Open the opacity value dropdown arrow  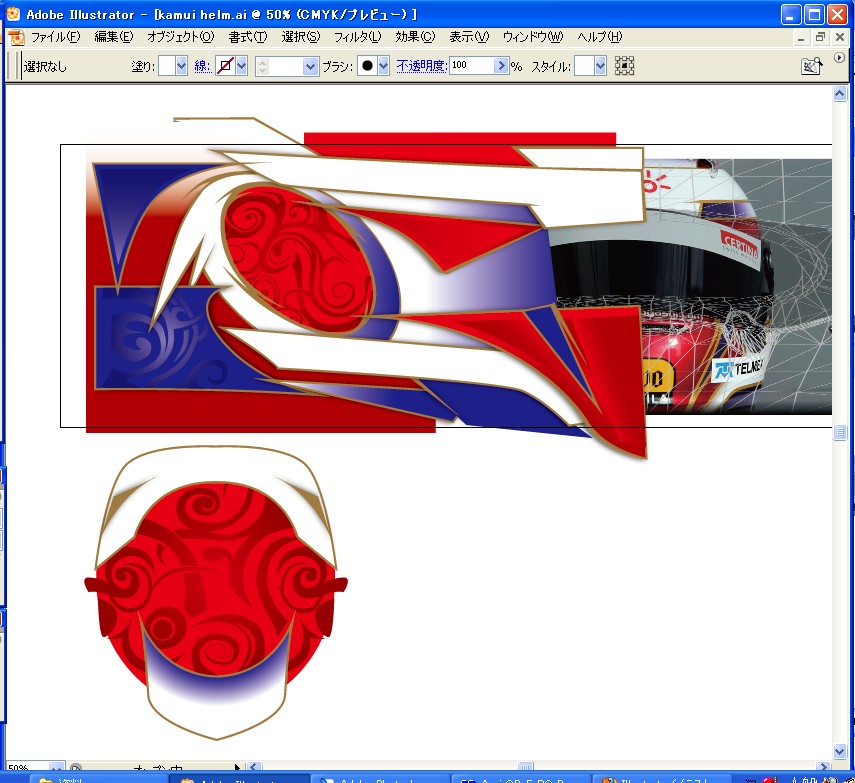pos(502,65)
